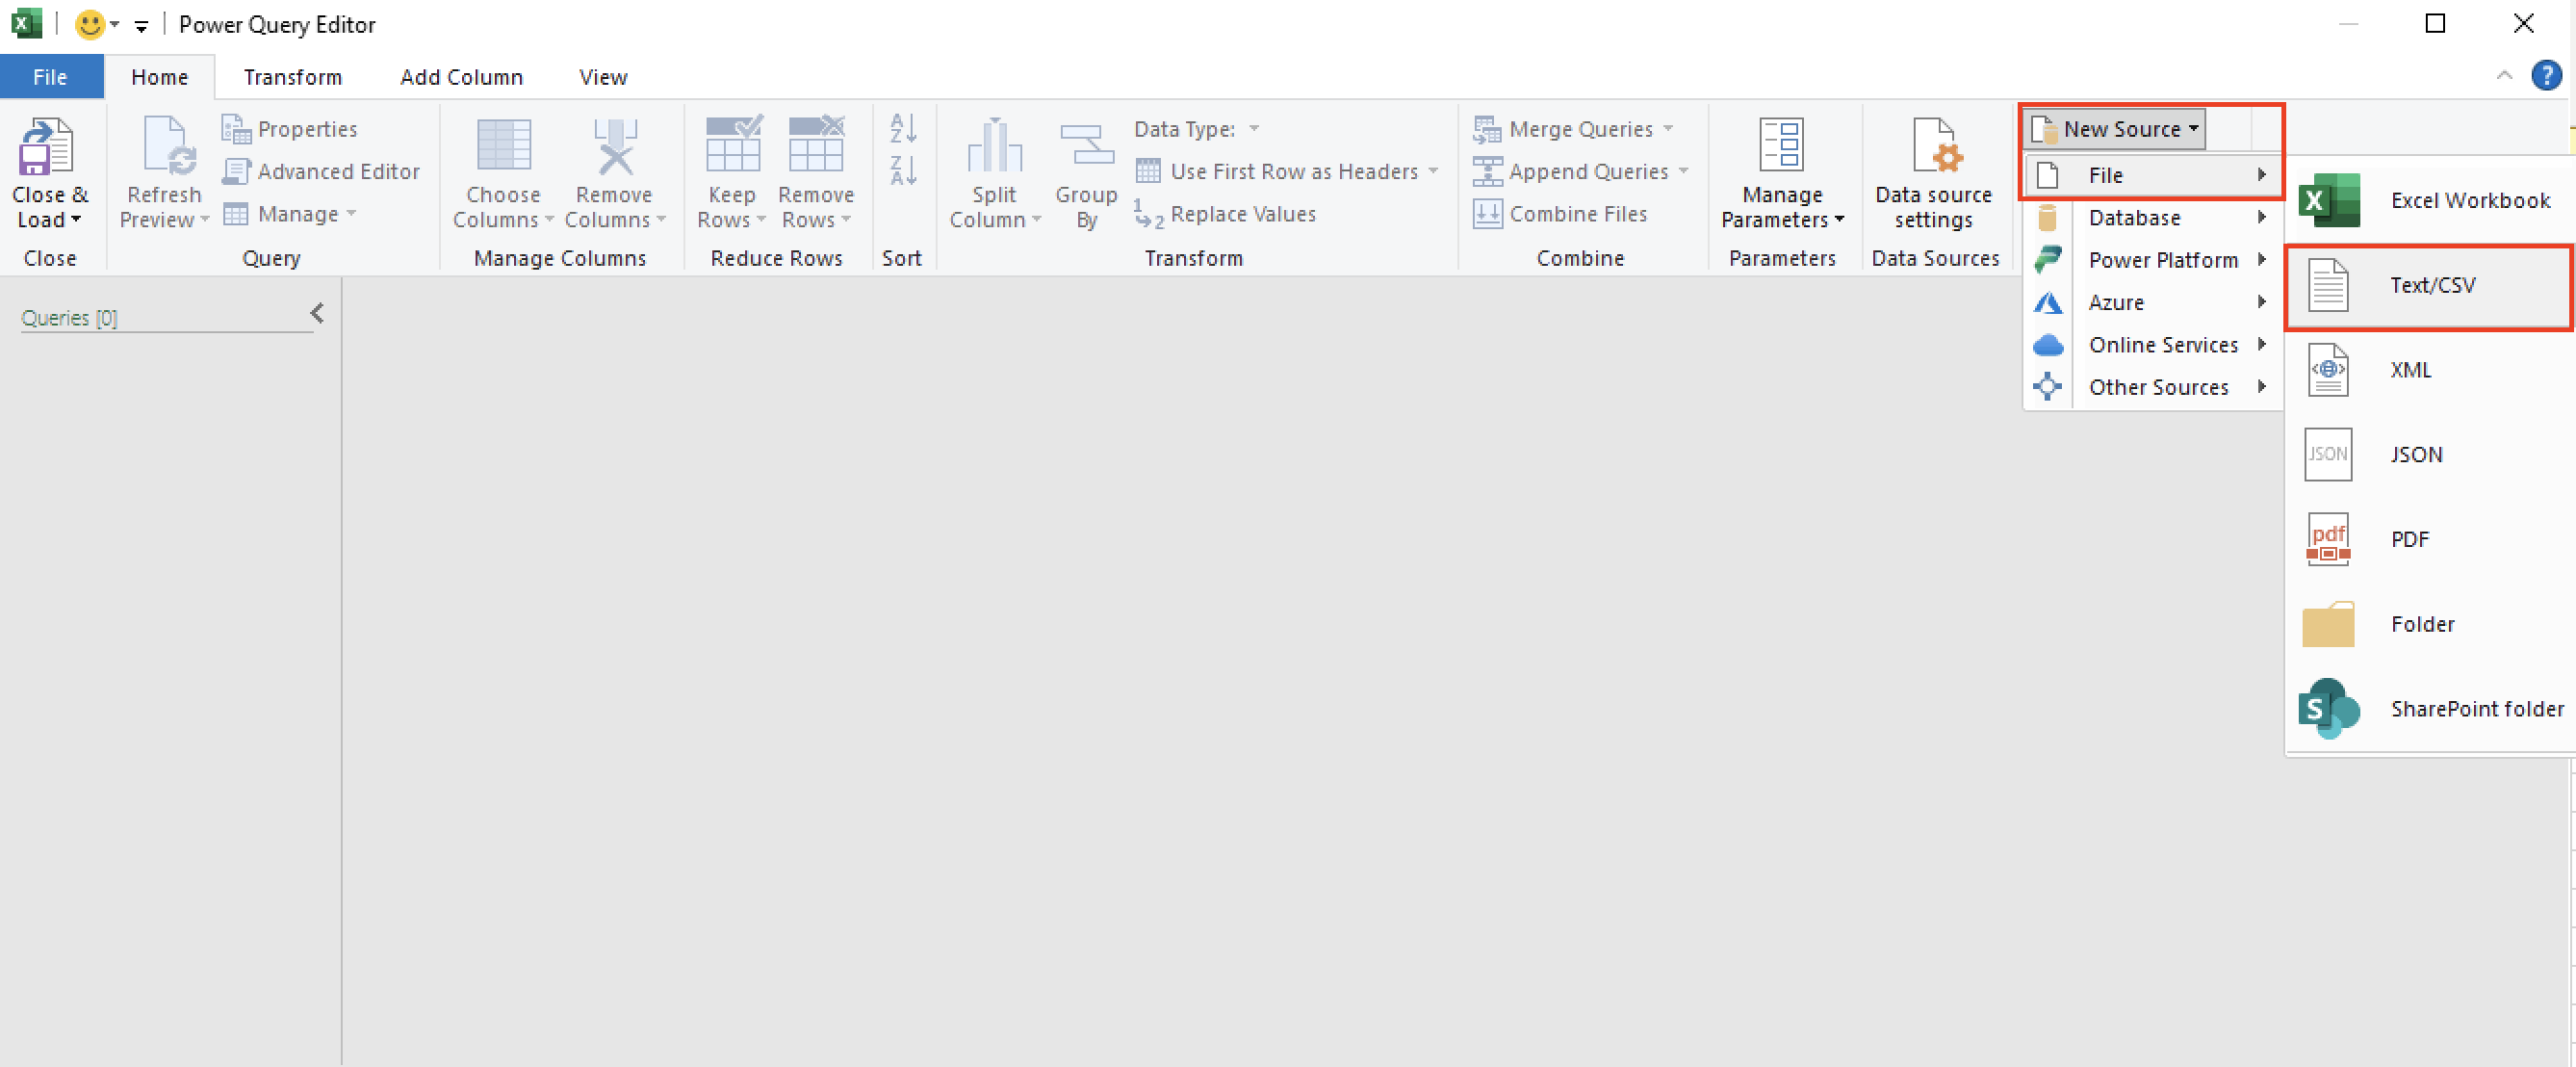Image resolution: width=2576 pixels, height=1067 pixels.
Task: Open the Online Services submenu
Action: click(x=2152, y=345)
